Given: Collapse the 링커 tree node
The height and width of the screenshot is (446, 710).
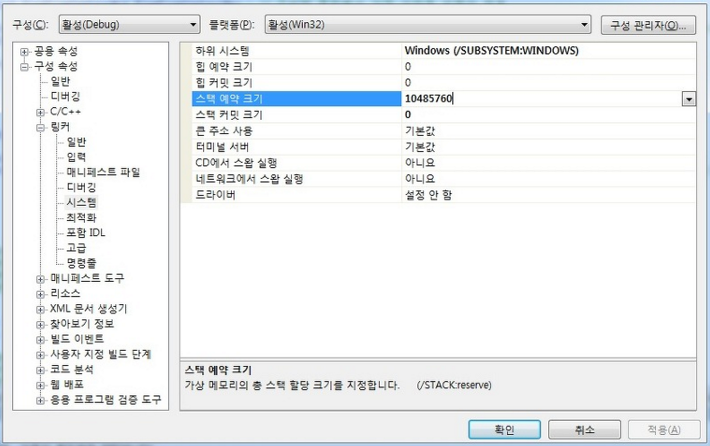Looking at the screenshot, I should coord(41,128).
